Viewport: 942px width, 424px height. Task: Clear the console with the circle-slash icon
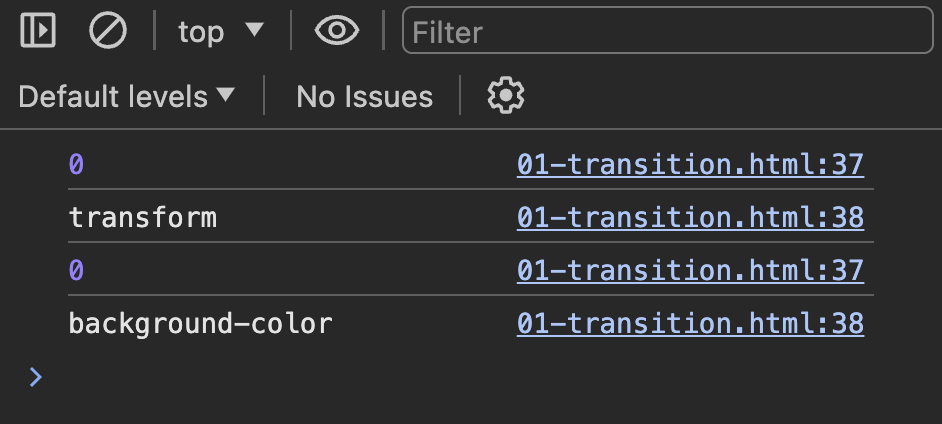107,32
